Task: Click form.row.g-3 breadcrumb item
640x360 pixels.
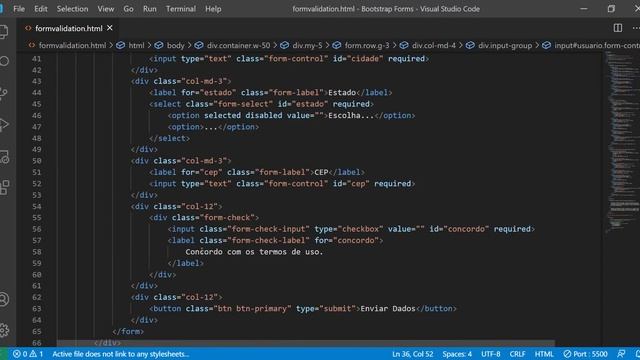Action: pyautogui.click(x=367, y=45)
